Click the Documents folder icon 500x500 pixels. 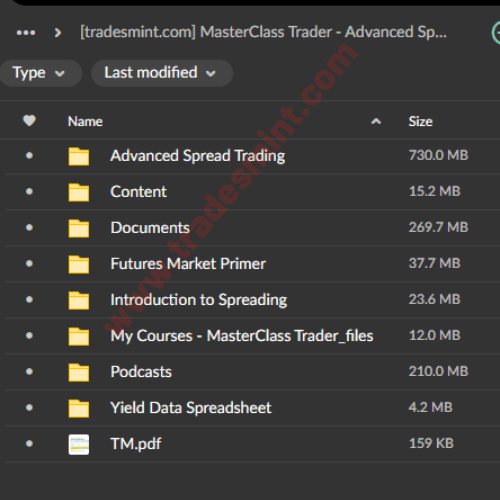79,228
